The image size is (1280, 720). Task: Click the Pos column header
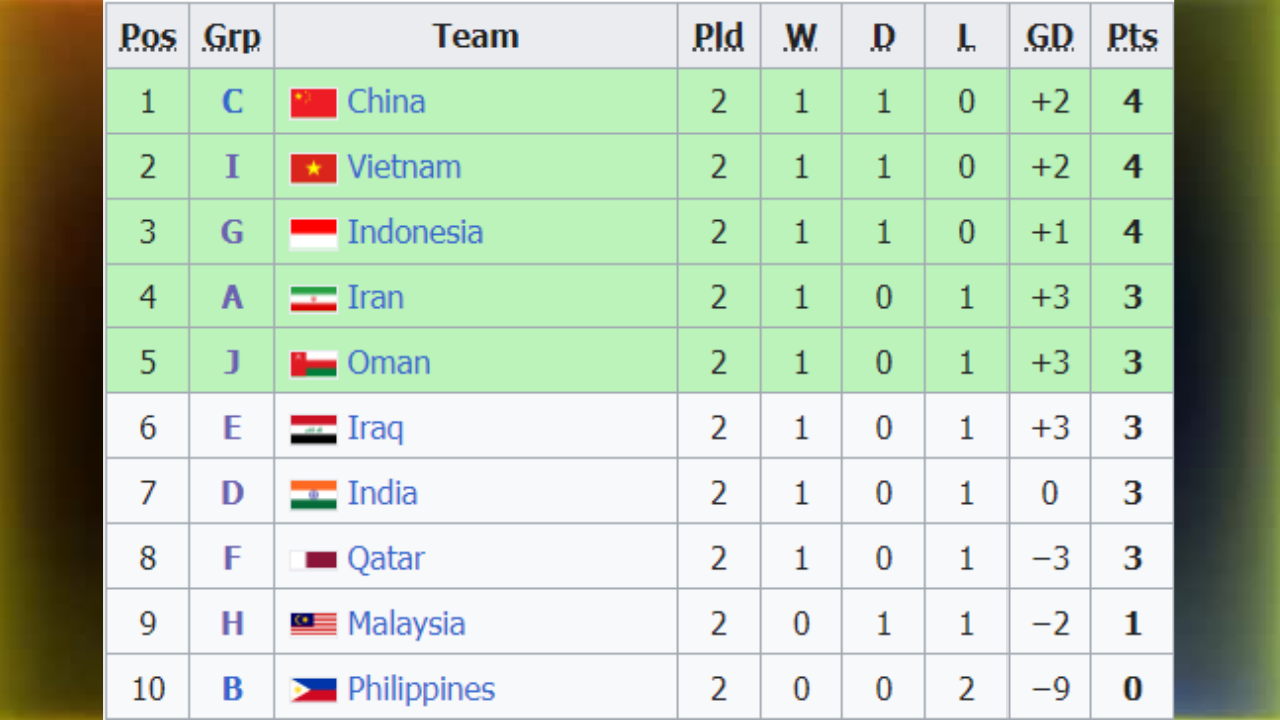click(148, 37)
